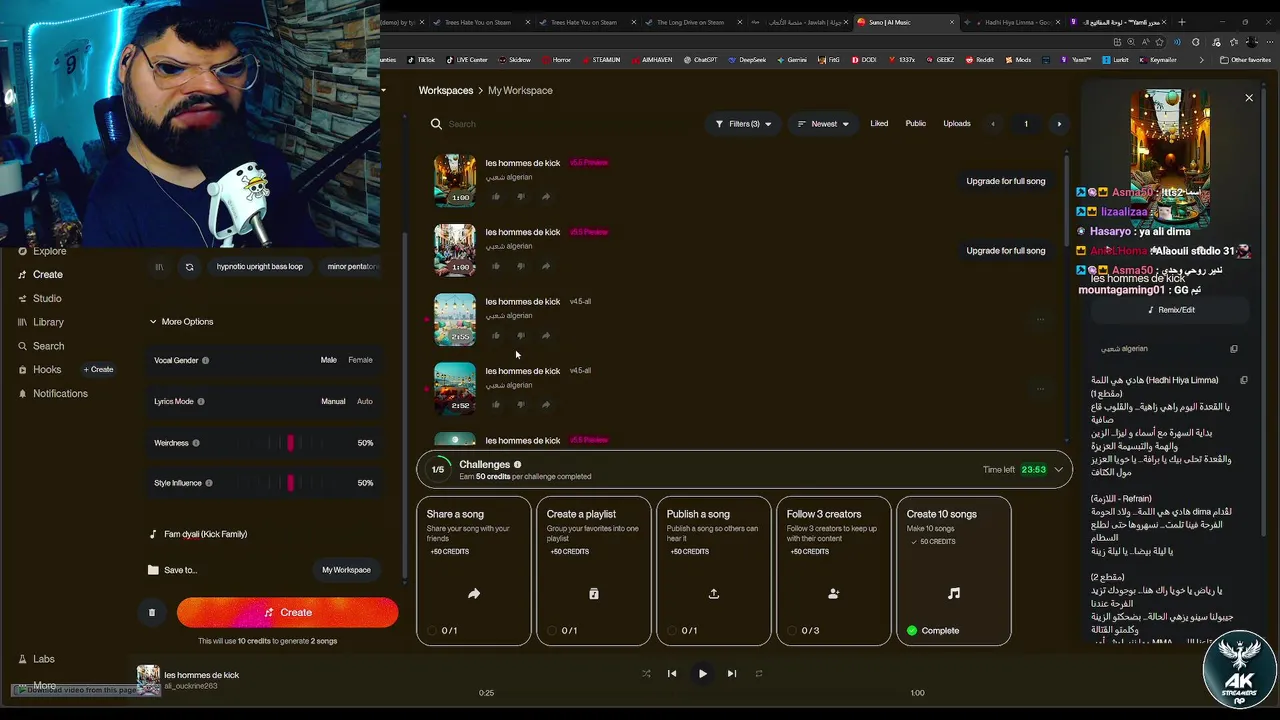This screenshot has height=720, width=1280.
Task: Enable shuffle in the player bar
Action: click(x=646, y=674)
